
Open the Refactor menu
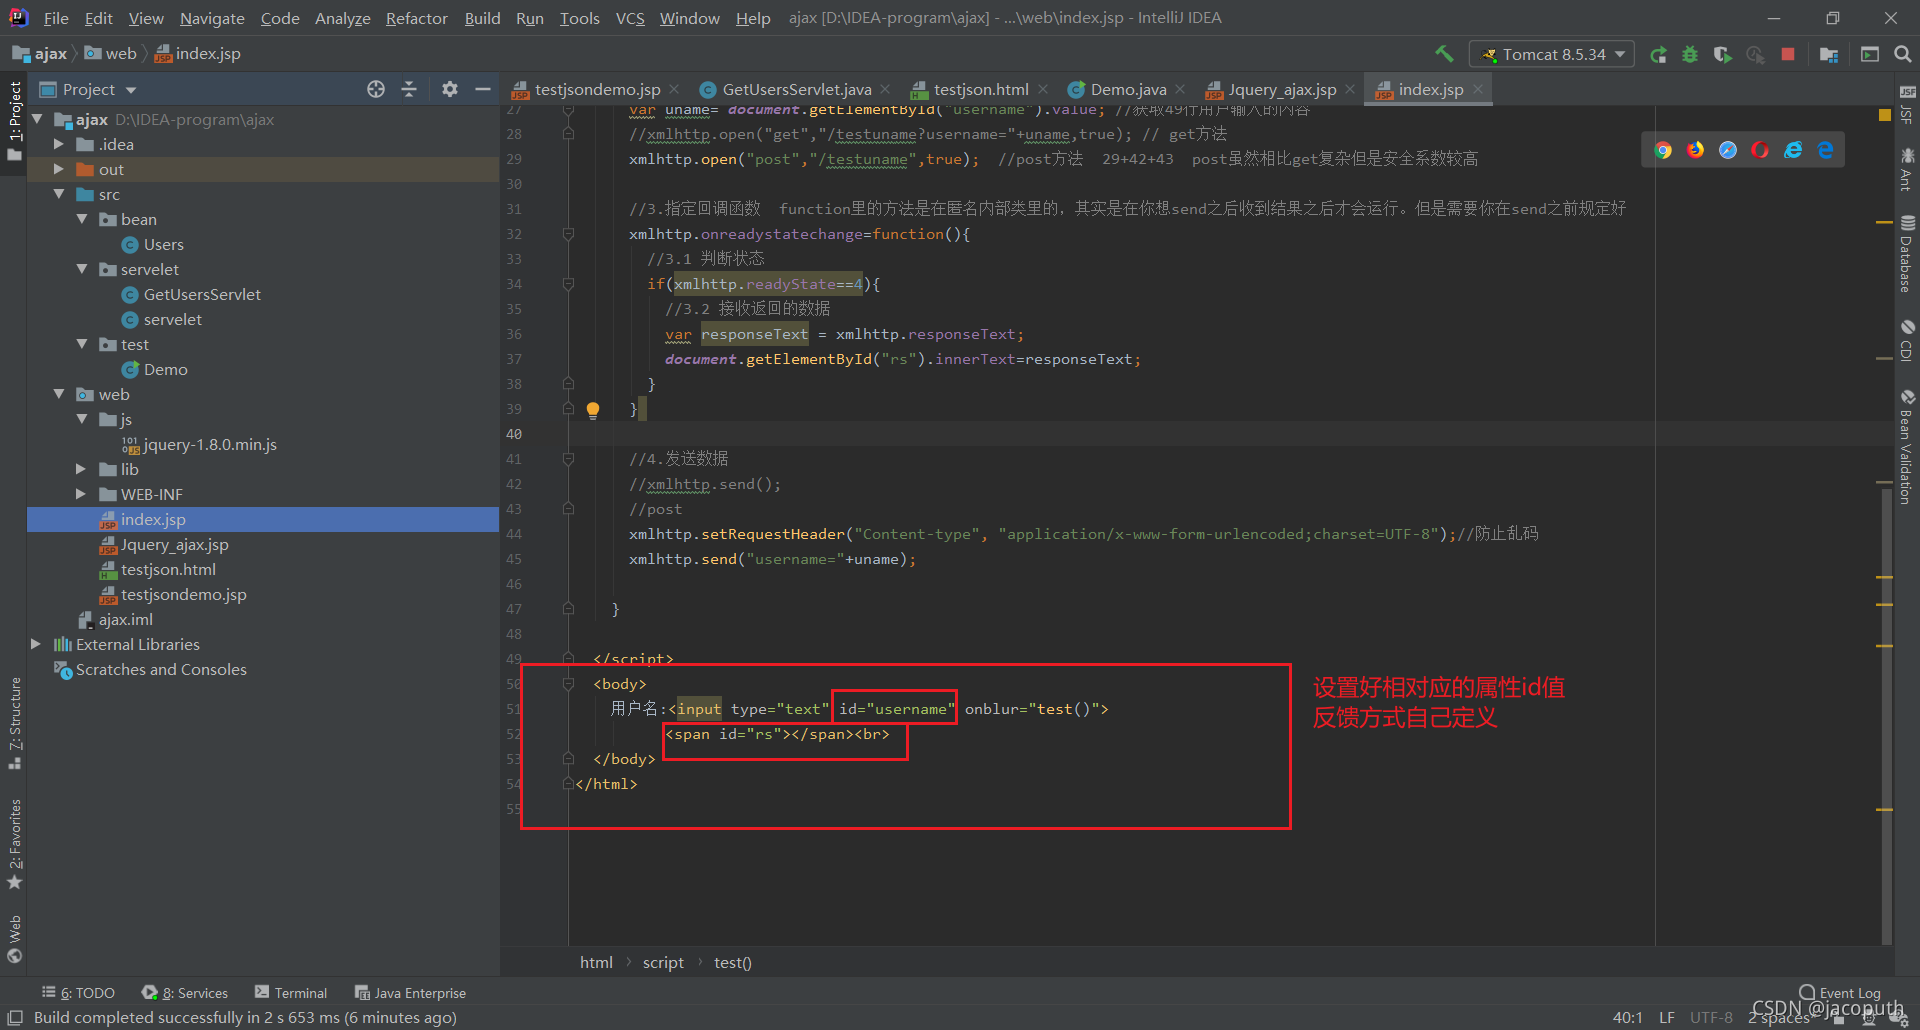[417, 18]
